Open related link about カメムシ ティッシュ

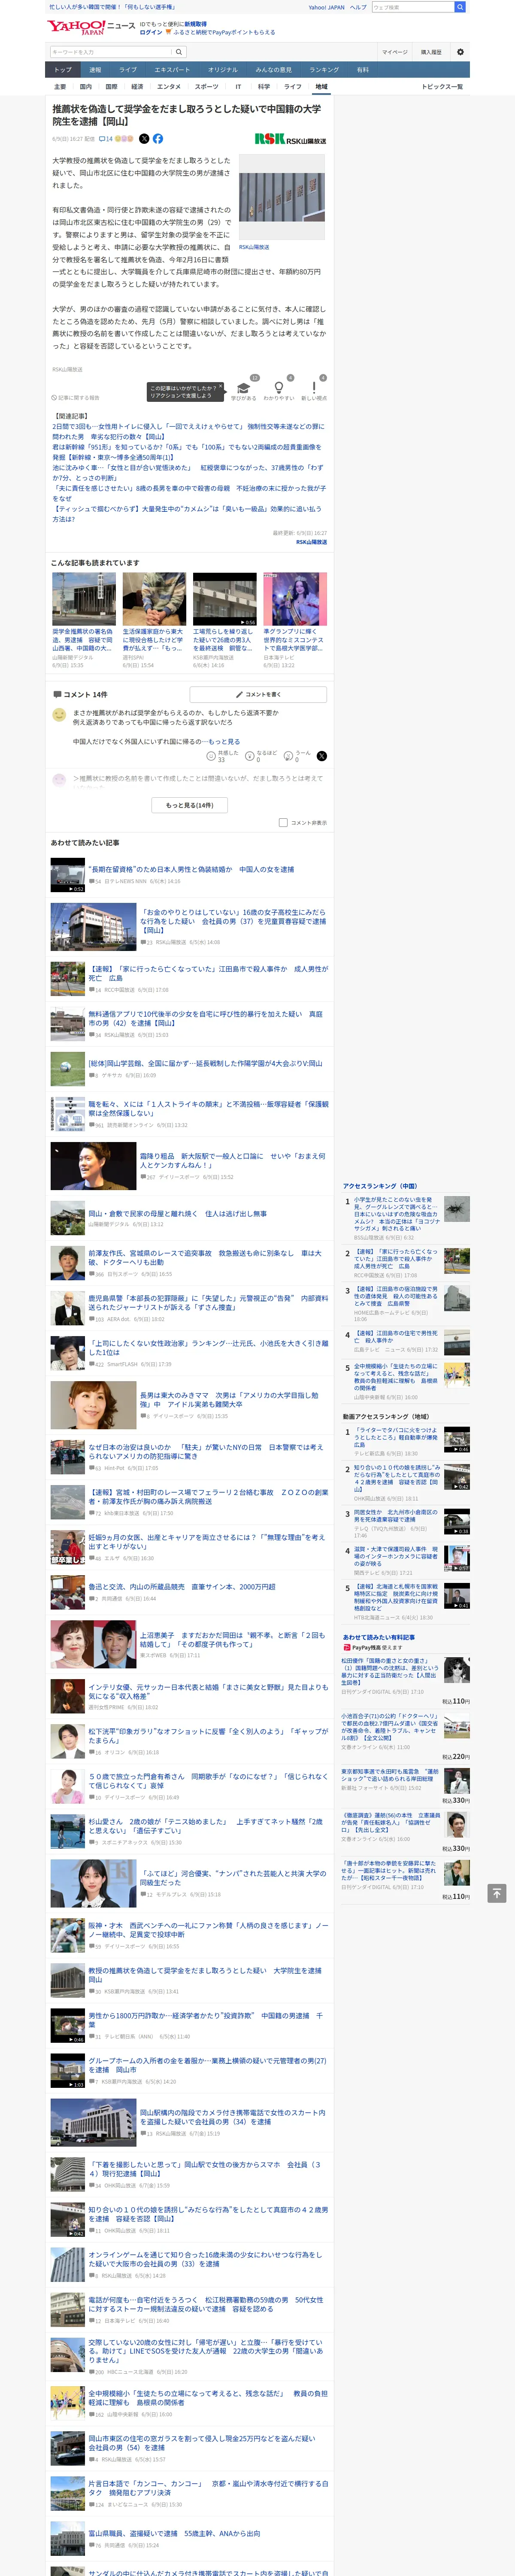tap(187, 514)
